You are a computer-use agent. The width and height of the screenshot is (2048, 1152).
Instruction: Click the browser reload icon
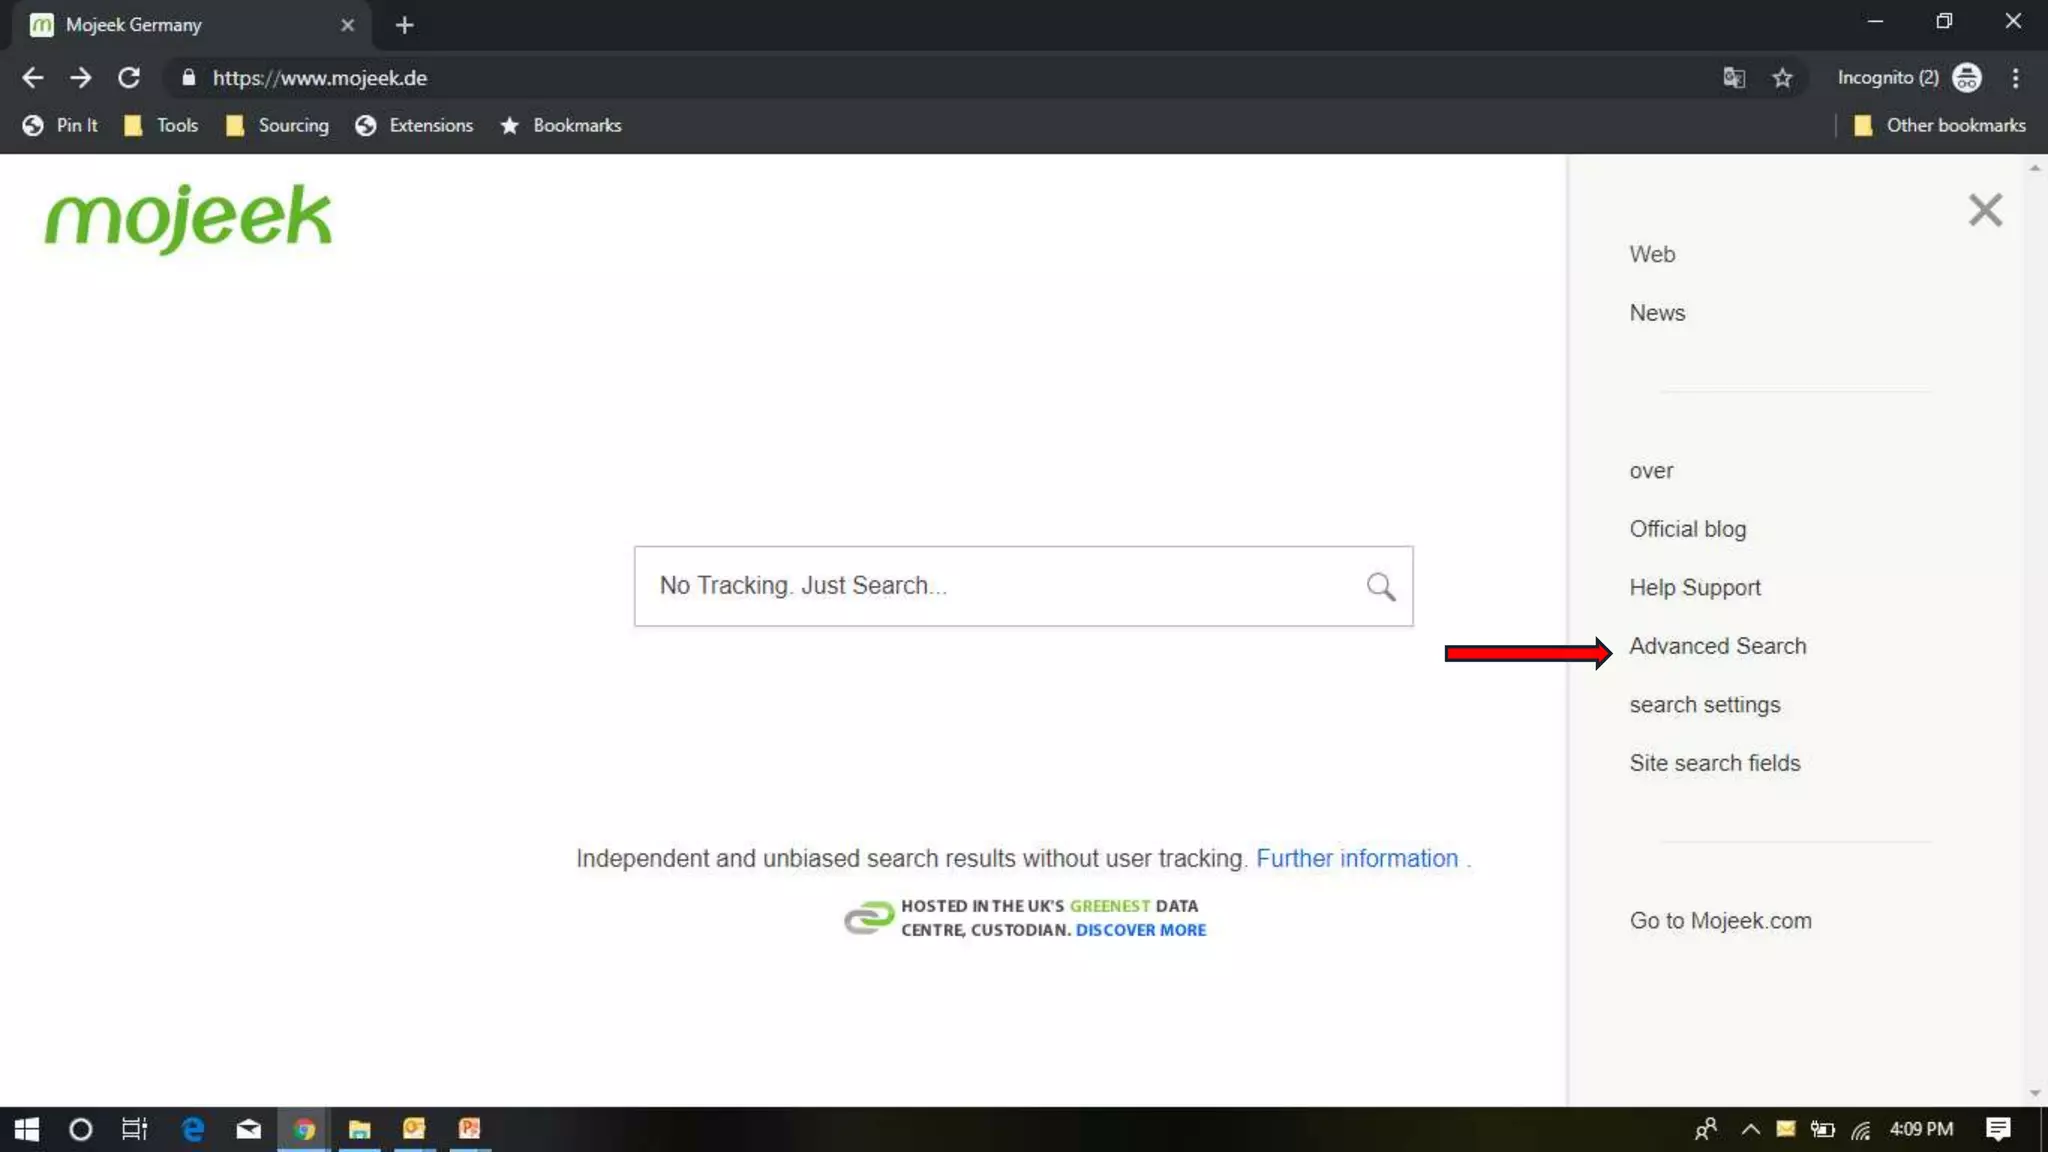point(129,78)
